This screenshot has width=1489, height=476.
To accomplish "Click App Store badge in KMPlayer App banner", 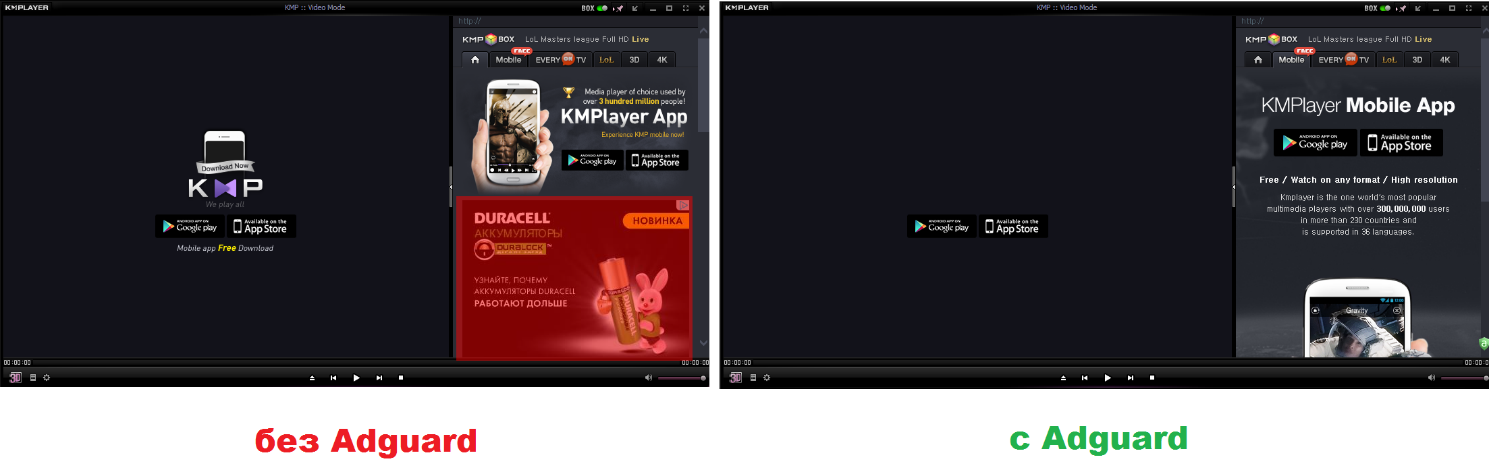I will pyautogui.click(x=657, y=160).
